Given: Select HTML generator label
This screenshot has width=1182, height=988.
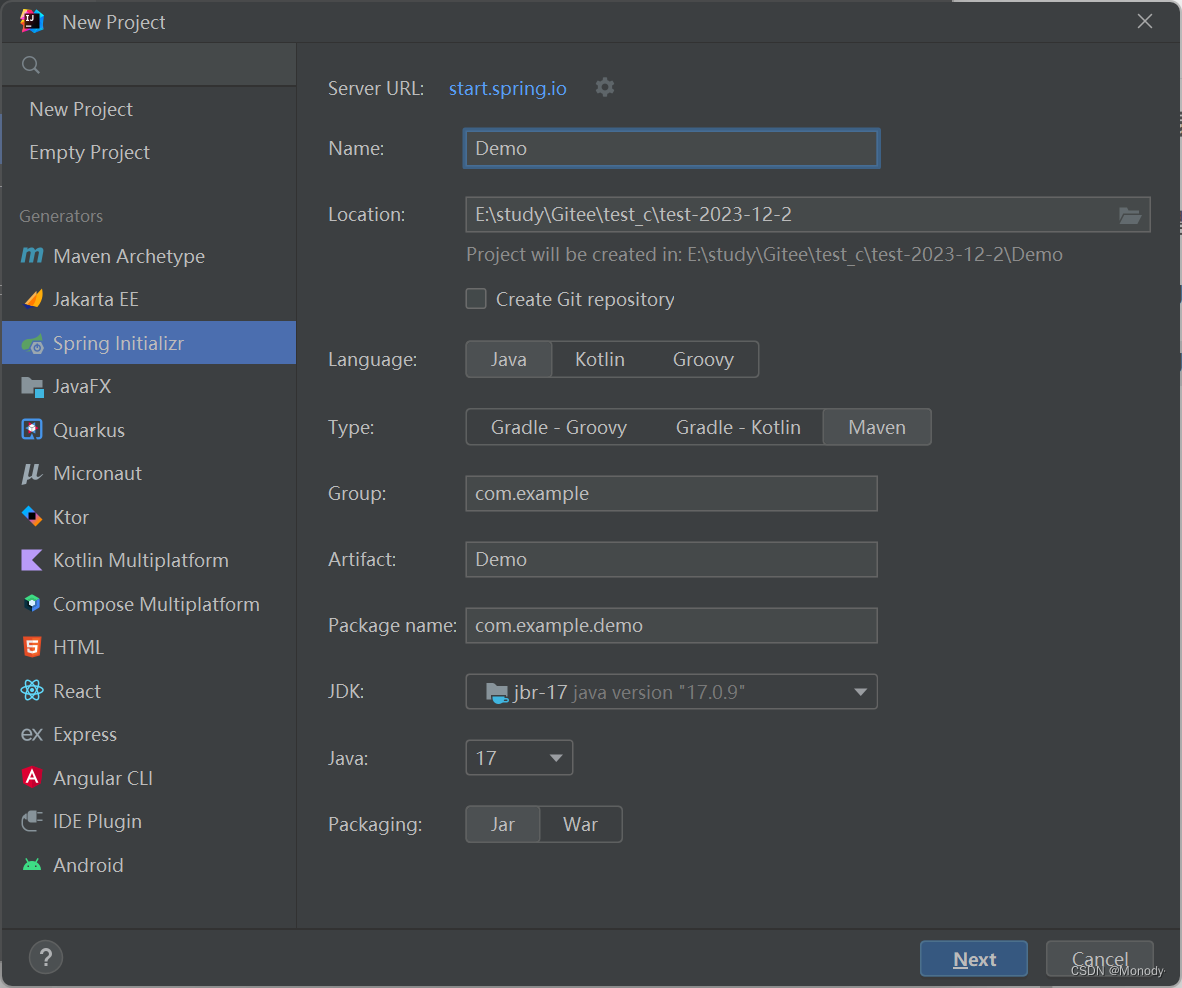Looking at the screenshot, I should pos(78,647).
